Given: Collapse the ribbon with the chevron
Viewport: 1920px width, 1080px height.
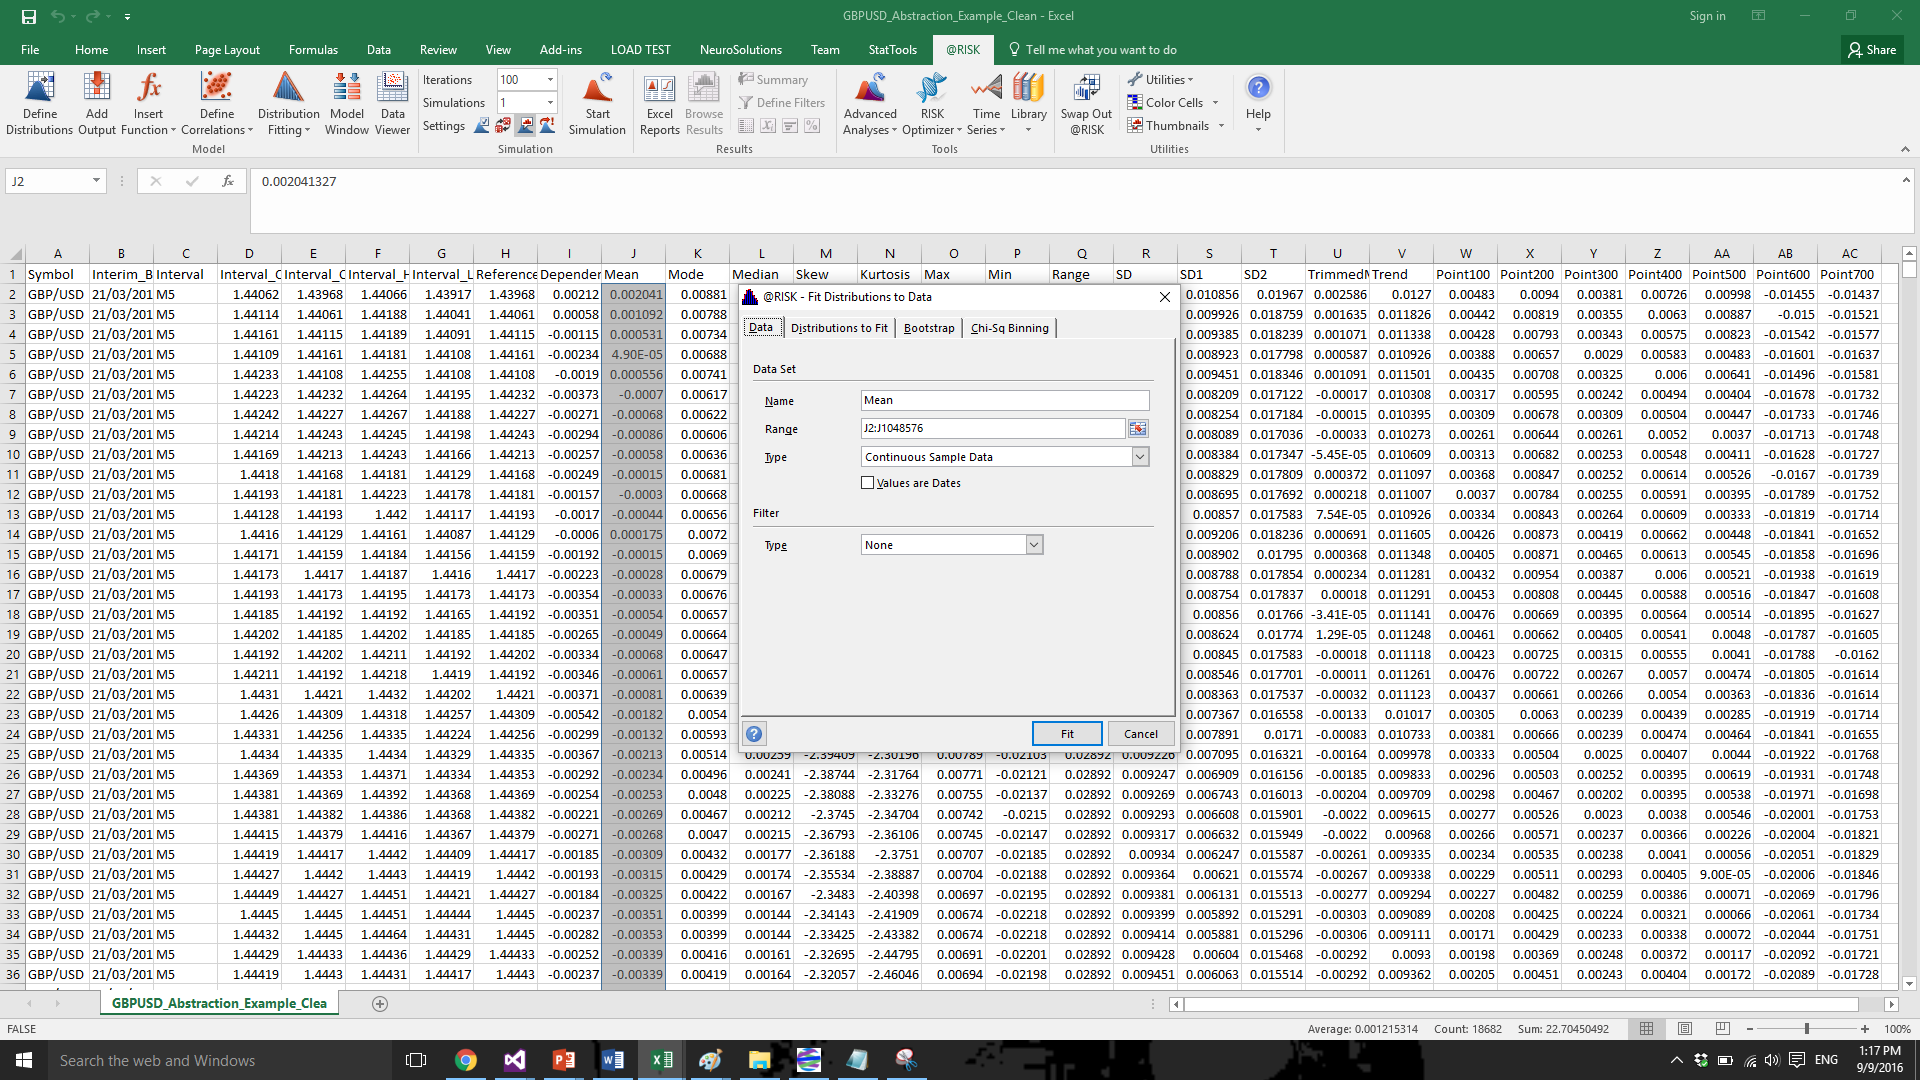Looking at the screenshot, I should (x=1904, y=149).
